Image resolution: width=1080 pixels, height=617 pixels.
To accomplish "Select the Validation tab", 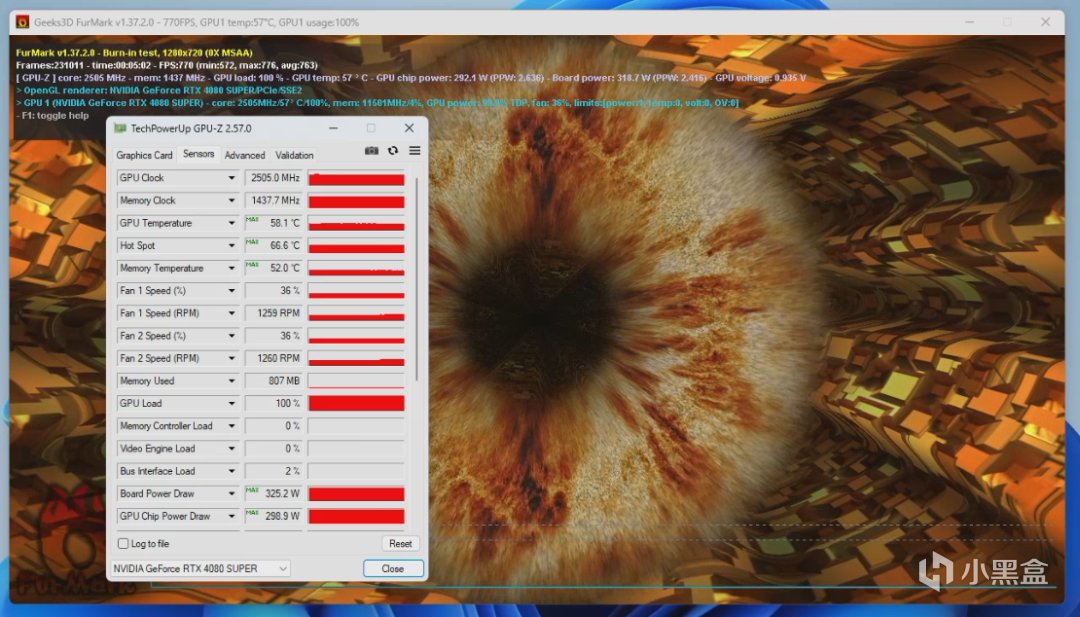I will pyautogui.click(x=294, y=155).
